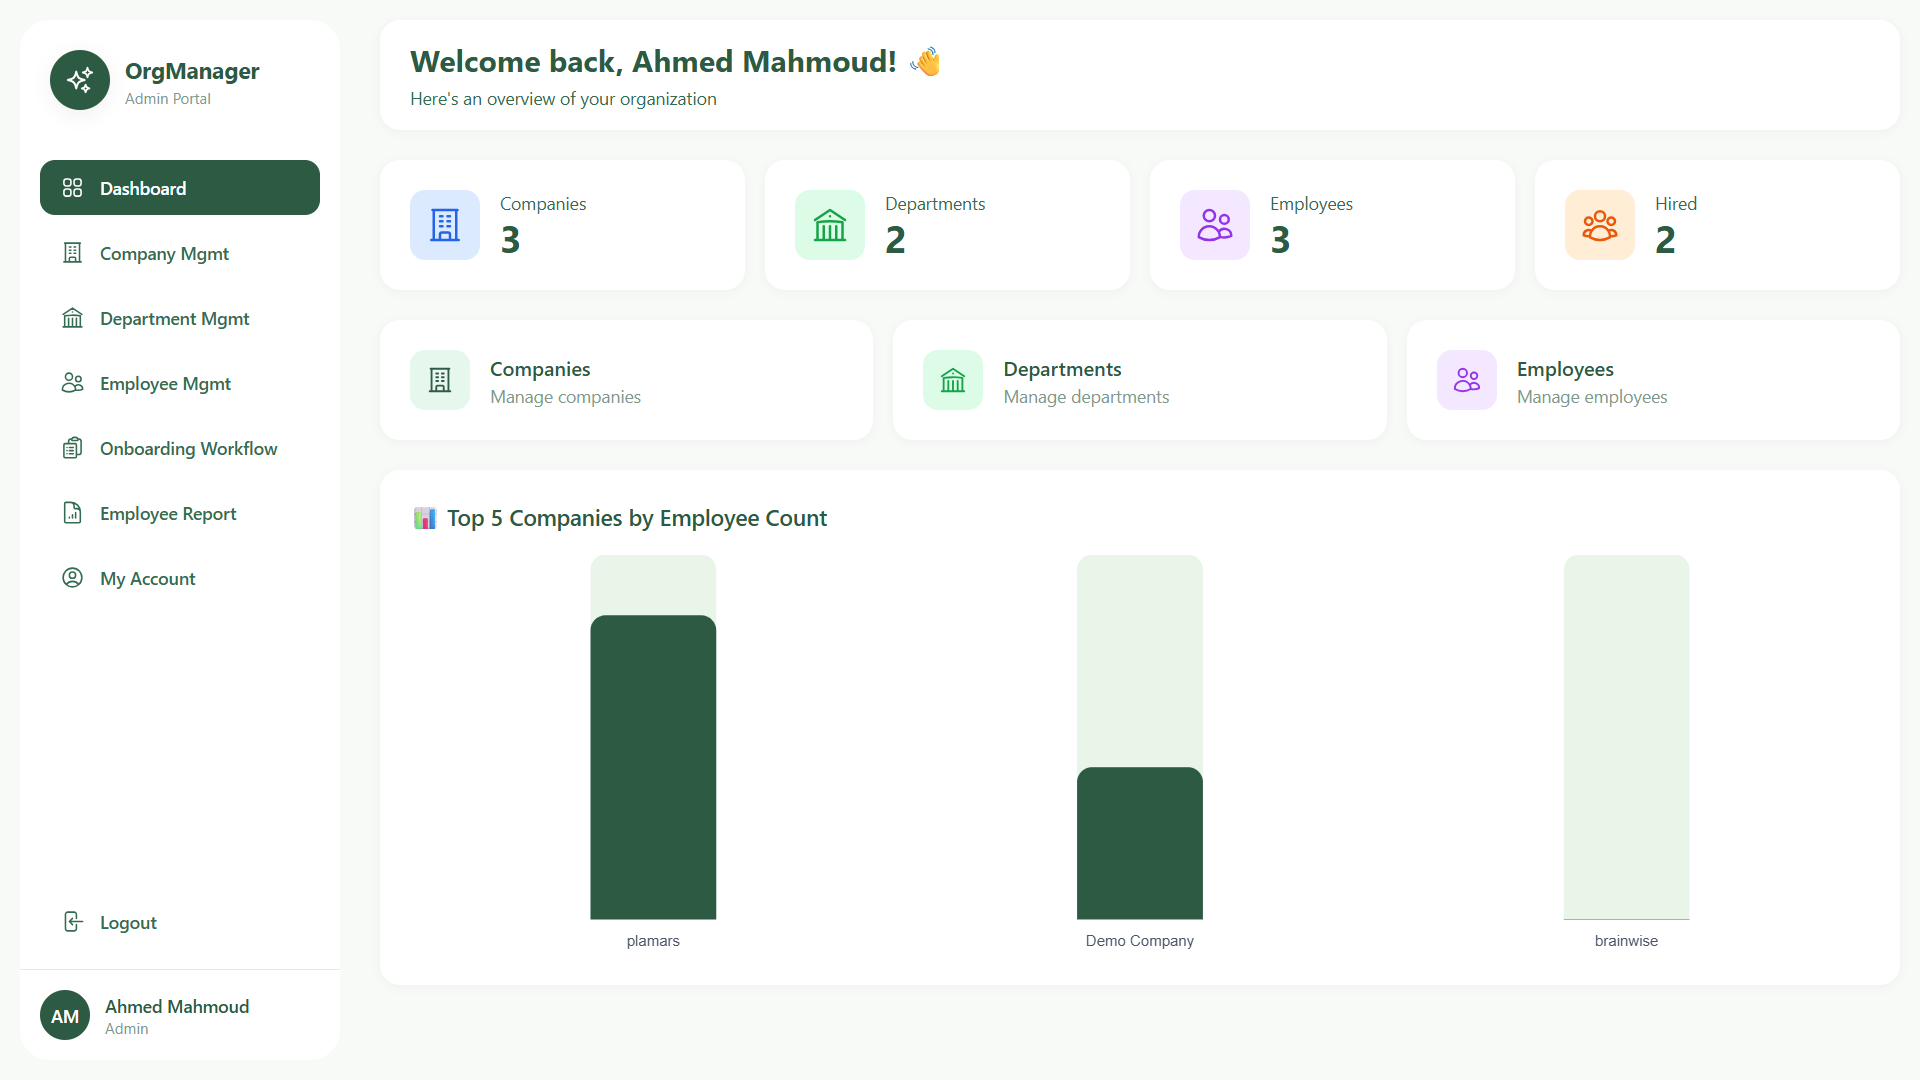1920x1080 pixels.
Task: Open the Manage departments card
Action: (1139, 380)
